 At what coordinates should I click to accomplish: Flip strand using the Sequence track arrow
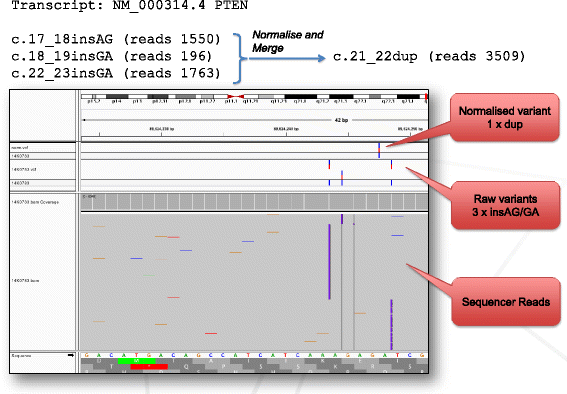pos(71,355)
